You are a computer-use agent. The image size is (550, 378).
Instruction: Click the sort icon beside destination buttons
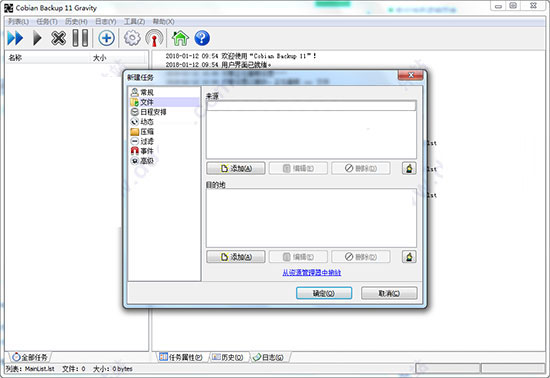[x=409, y=257]
